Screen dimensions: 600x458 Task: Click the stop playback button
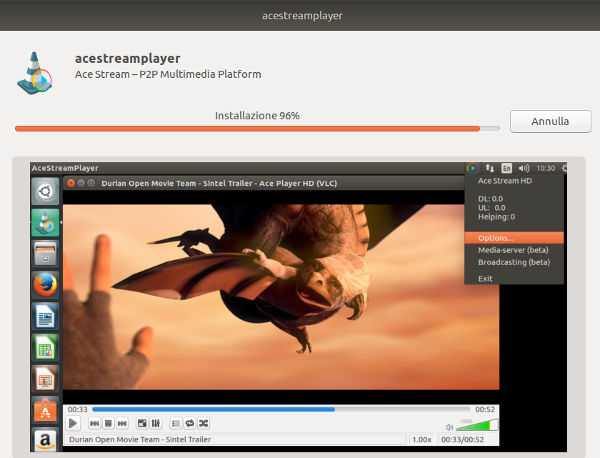pos(108,423)
